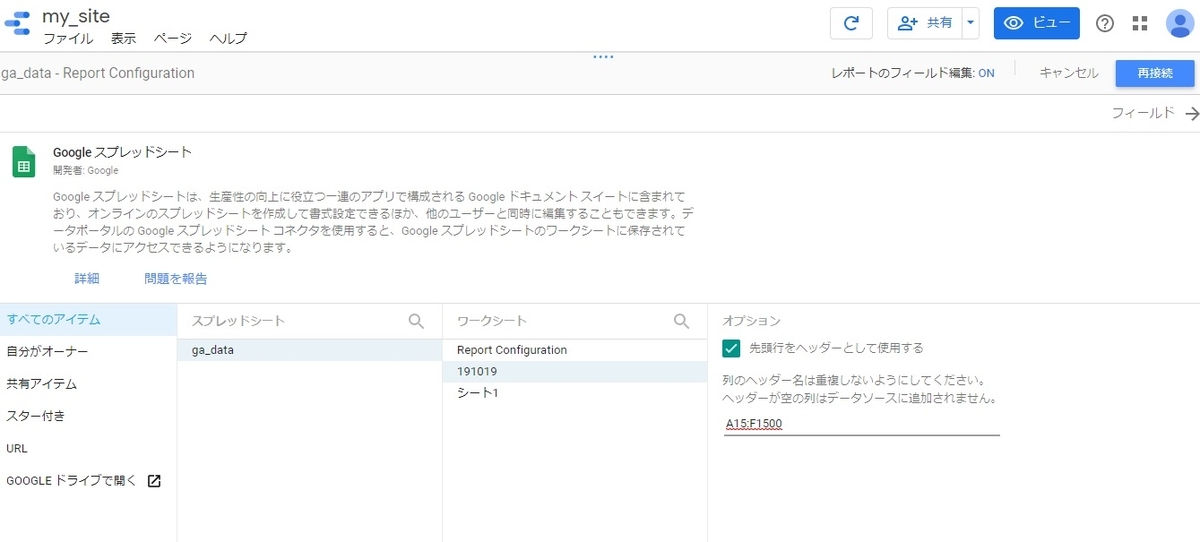Image resolution: width=1200 pixels, height=542 pixels.
Task: Open the 表示 menu
Action: (123, 38)
